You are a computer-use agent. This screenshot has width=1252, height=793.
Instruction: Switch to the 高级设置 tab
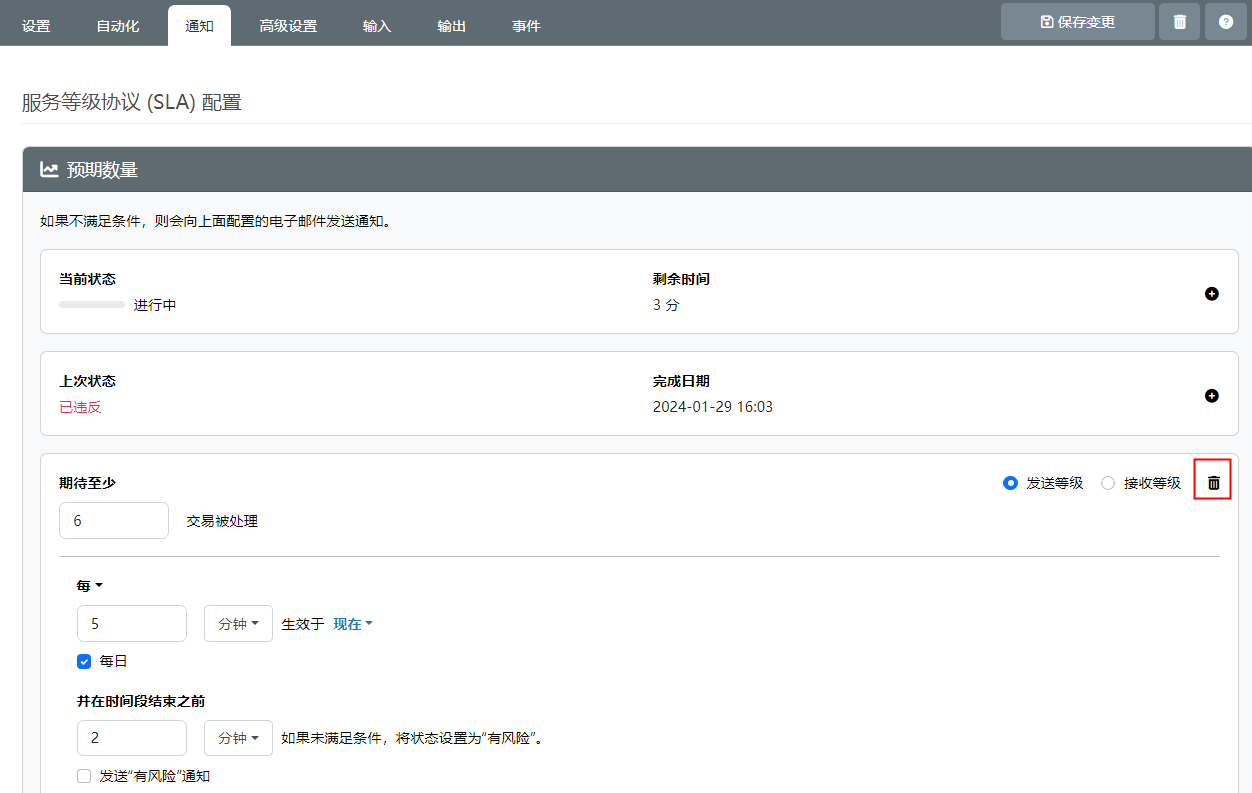[x=288, y=26]
